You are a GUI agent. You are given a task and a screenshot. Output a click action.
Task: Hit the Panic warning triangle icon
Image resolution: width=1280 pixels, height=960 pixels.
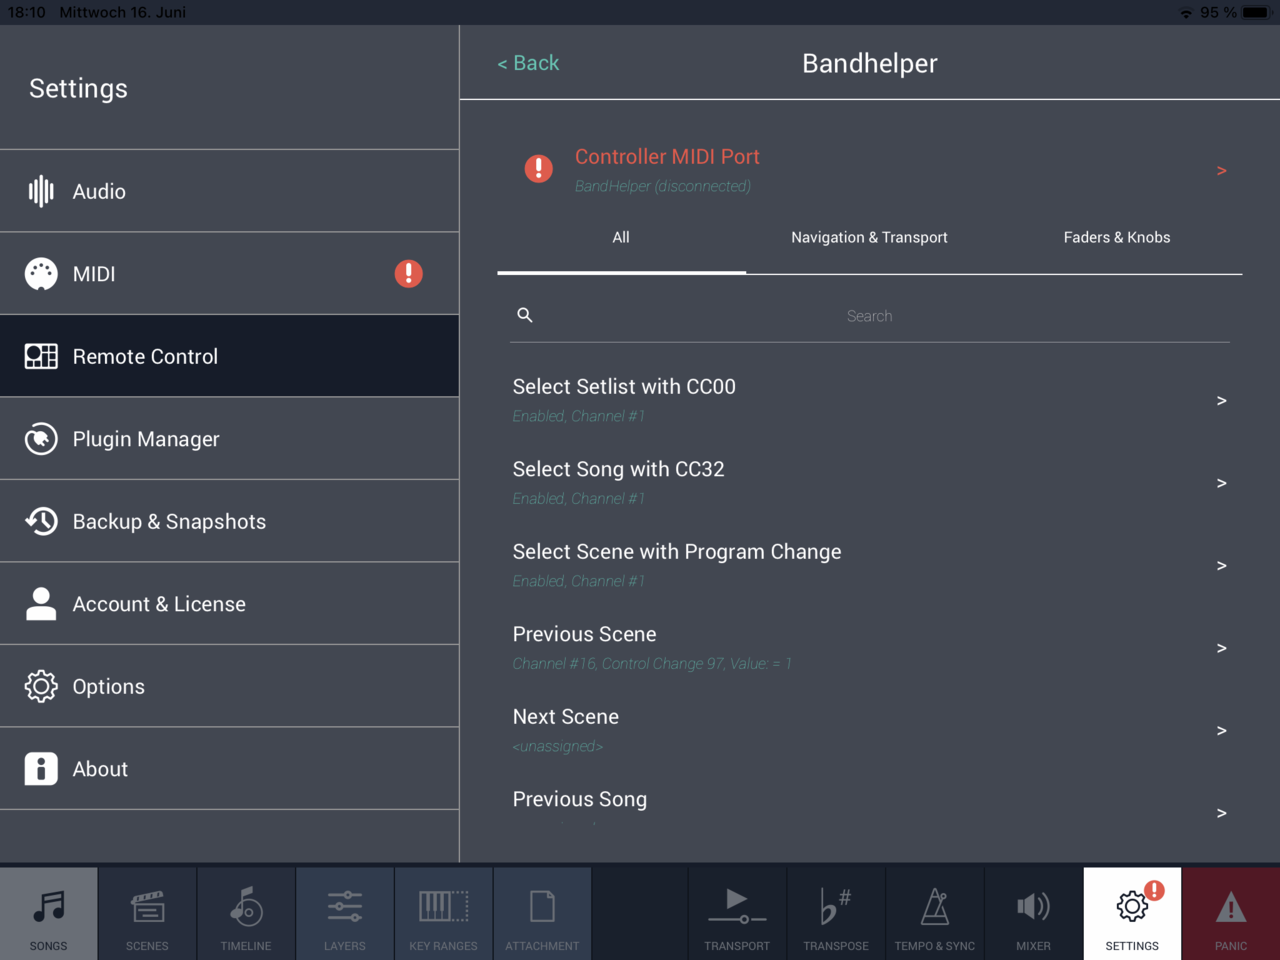[1231, 908]
